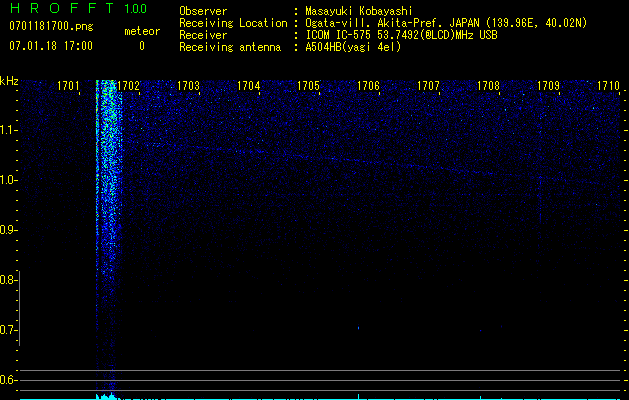
Task: Click the 0.6 kHz frequency label
Action: tap(8, 380)
